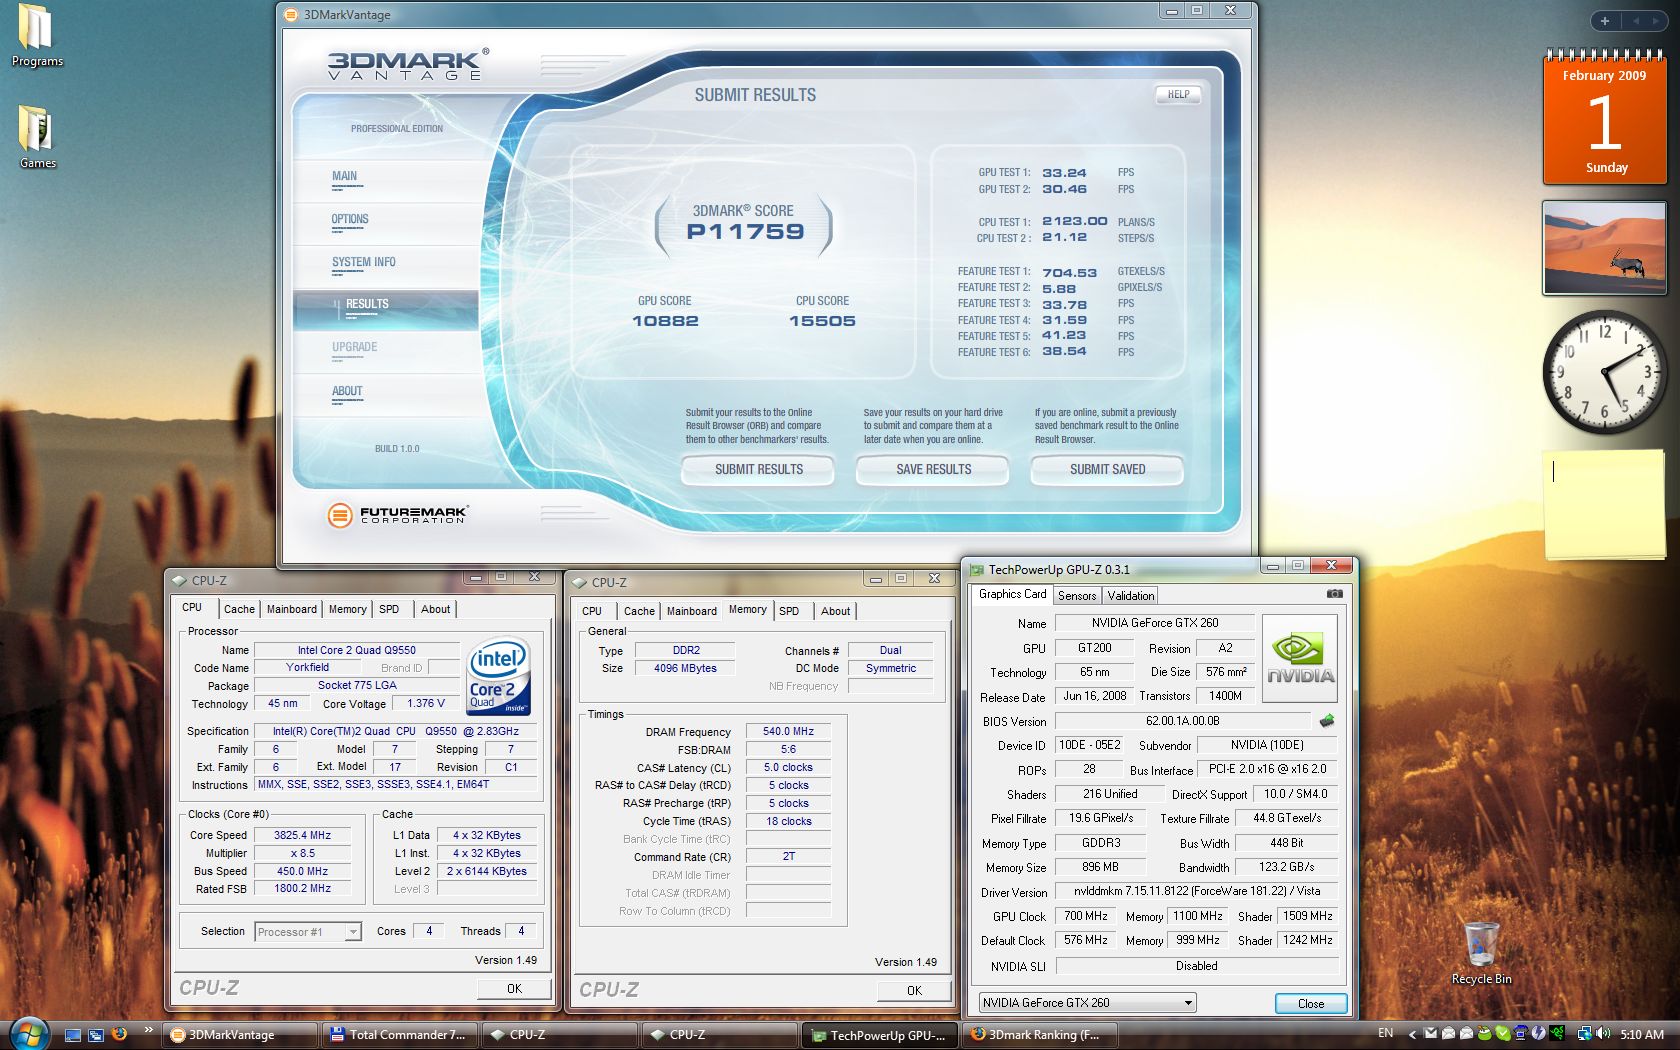Image resolution: width=1680 pixels, height=1050 pixels.
Task: Open OPTIONS section in 3DMark Vantage
Action: [350, 219]
